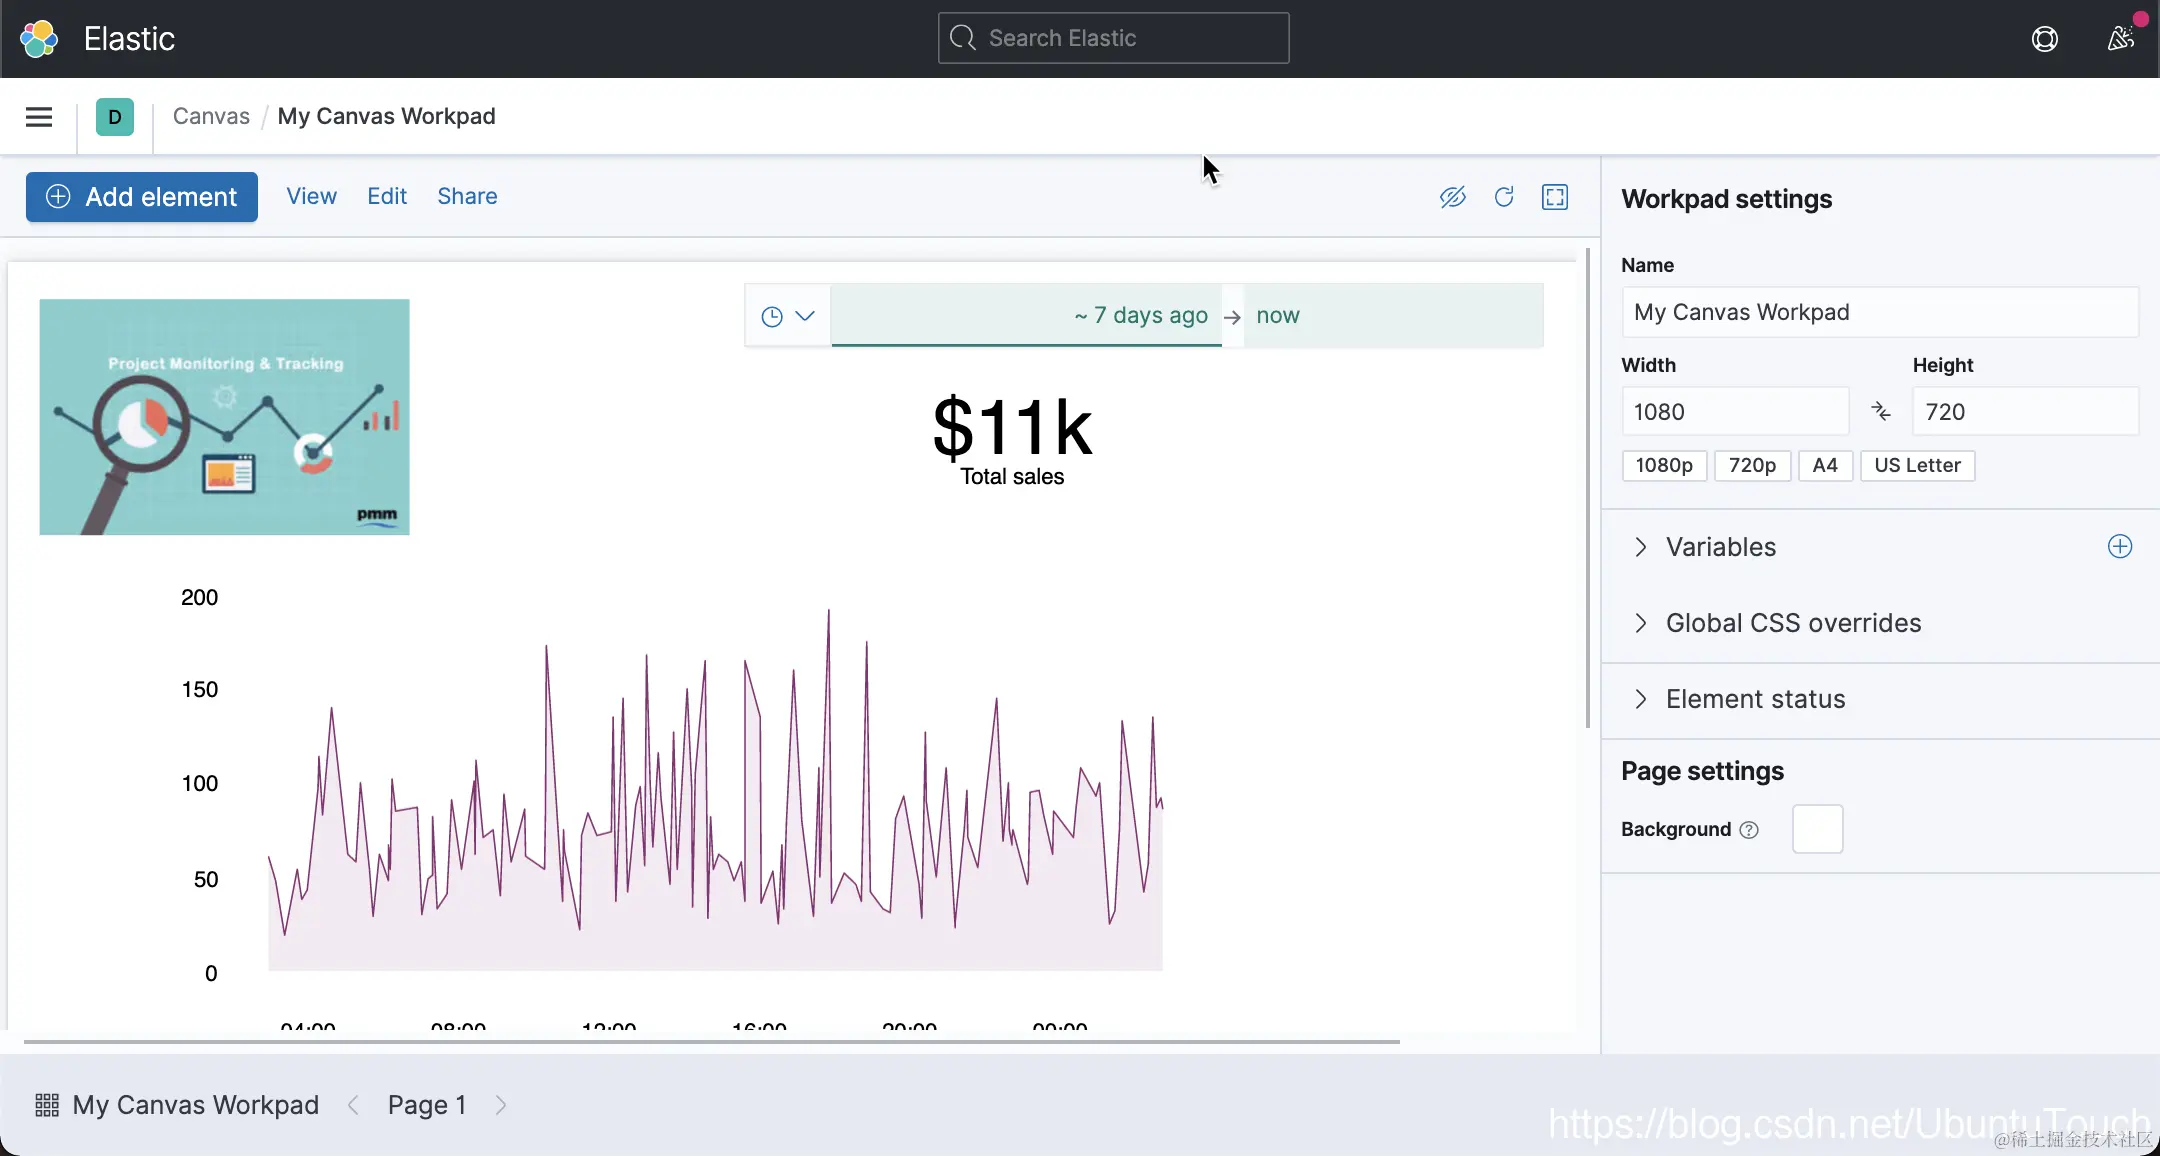Expand Global CSS overrides section
Image resolution: width=2160 pixels, height=1156 pixels.
(1792, 623)
